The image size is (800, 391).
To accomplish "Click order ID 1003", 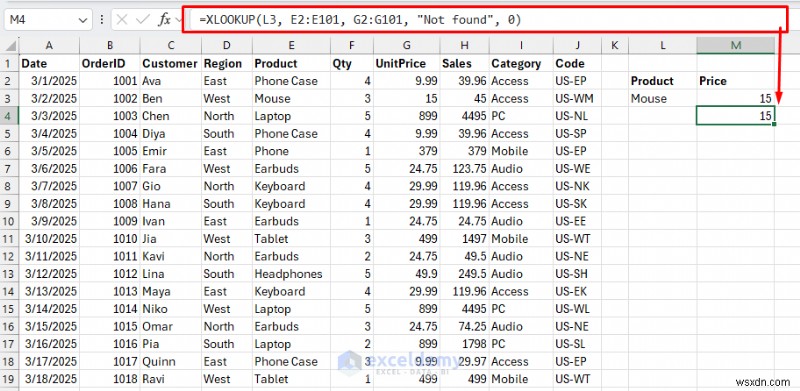I will click(x=110, y=116).
